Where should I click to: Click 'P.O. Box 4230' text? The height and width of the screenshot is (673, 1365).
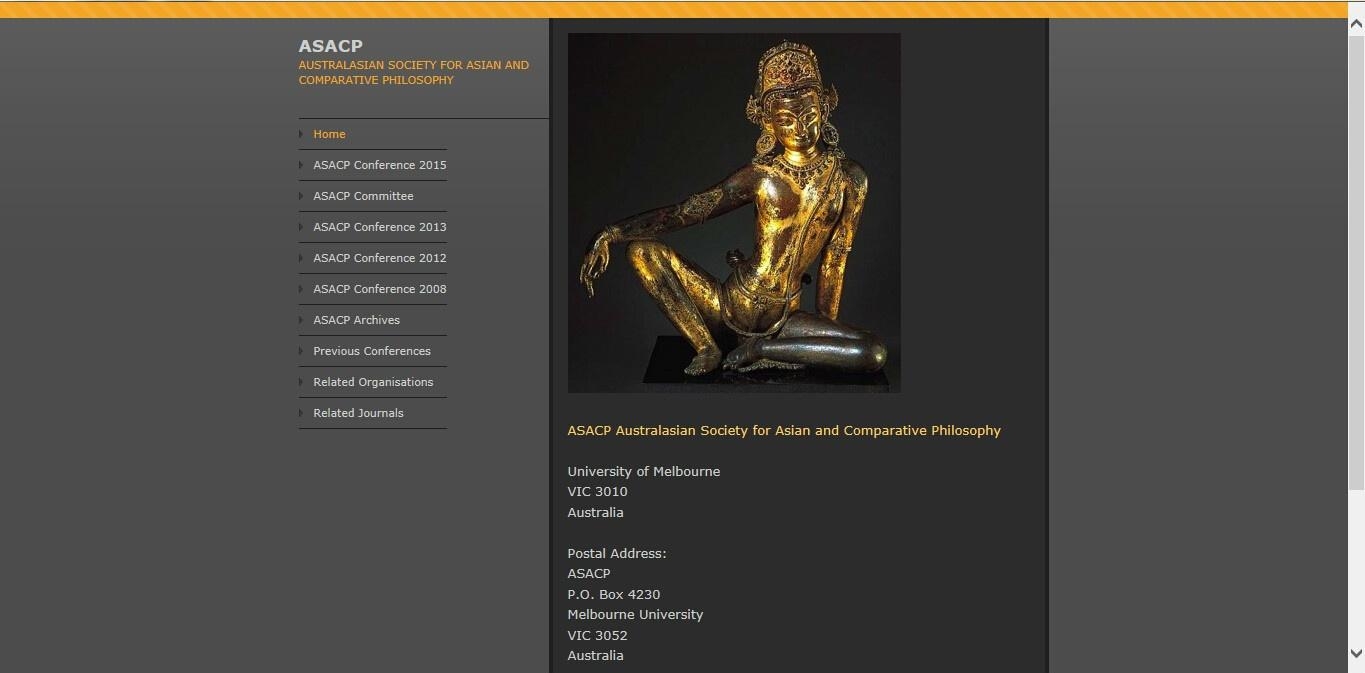point(614,594)
